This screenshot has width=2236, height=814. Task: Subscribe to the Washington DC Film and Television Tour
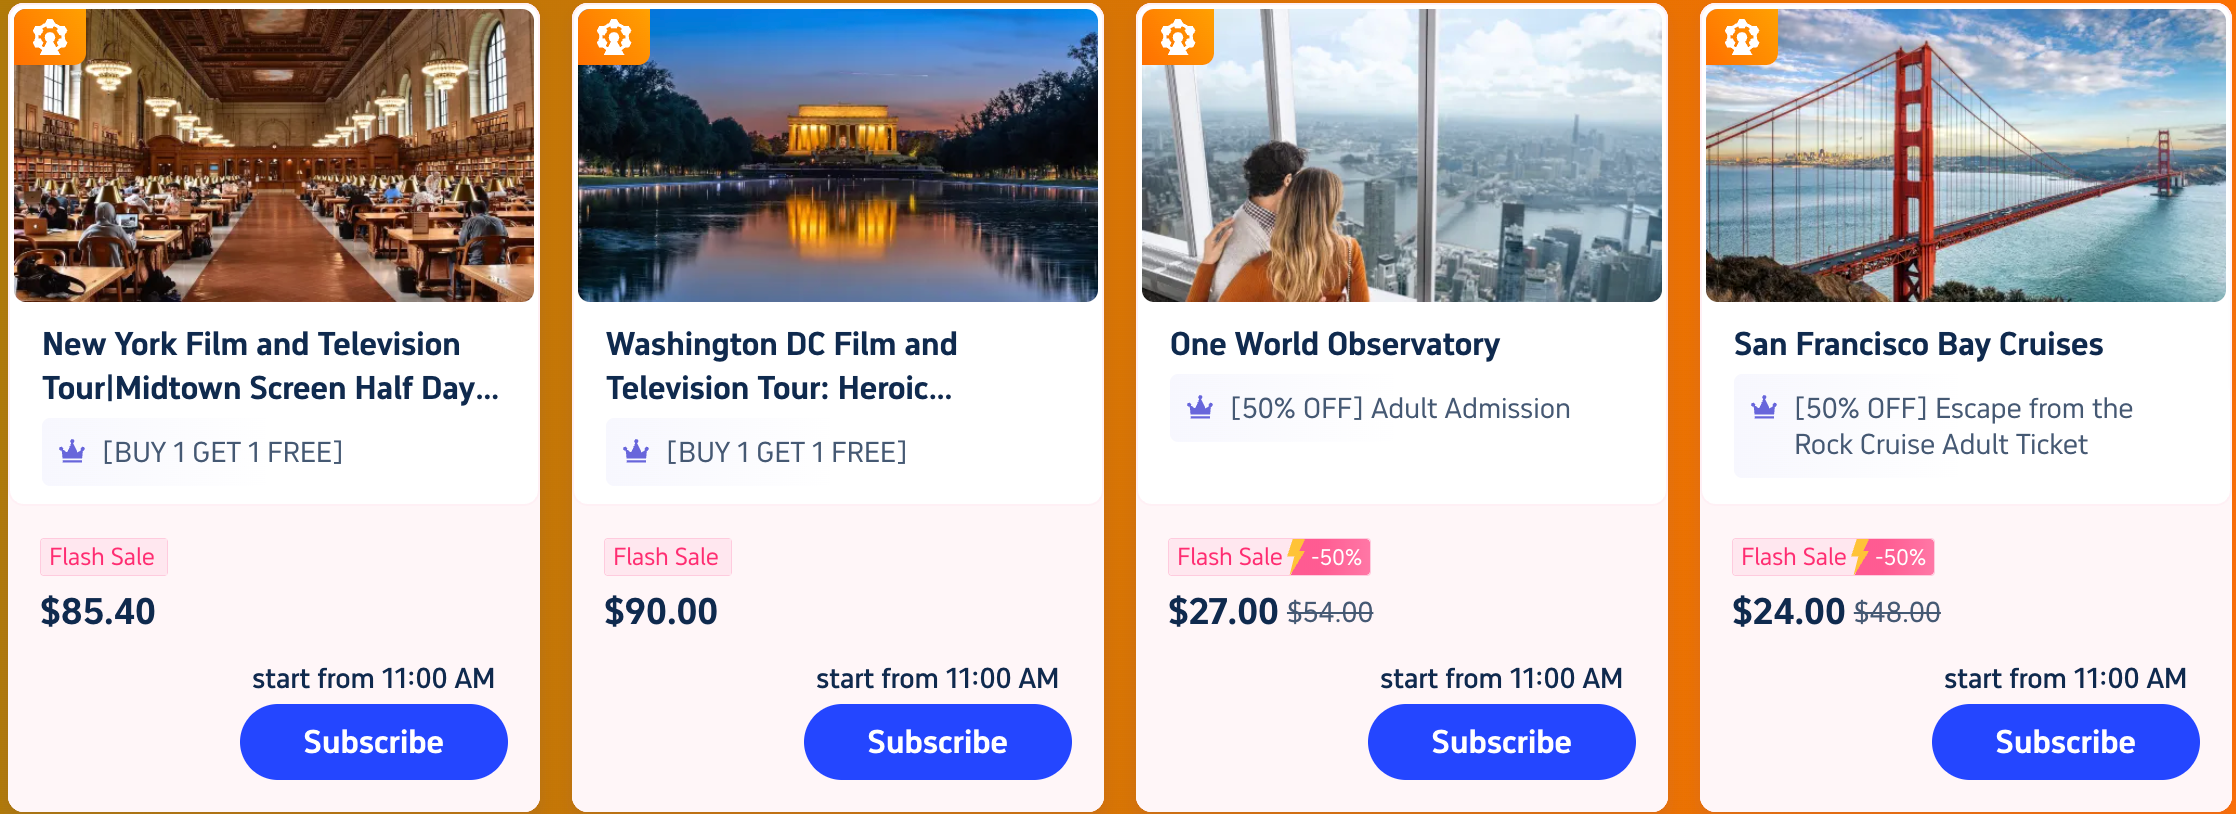click(938, 742)
